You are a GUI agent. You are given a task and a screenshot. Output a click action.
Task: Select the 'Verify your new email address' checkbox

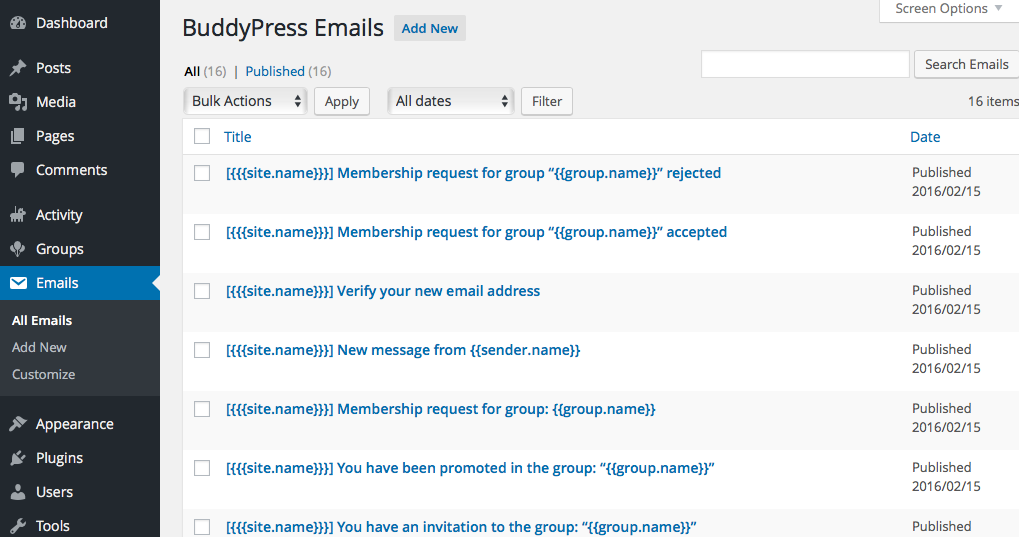tap(202, 291)
